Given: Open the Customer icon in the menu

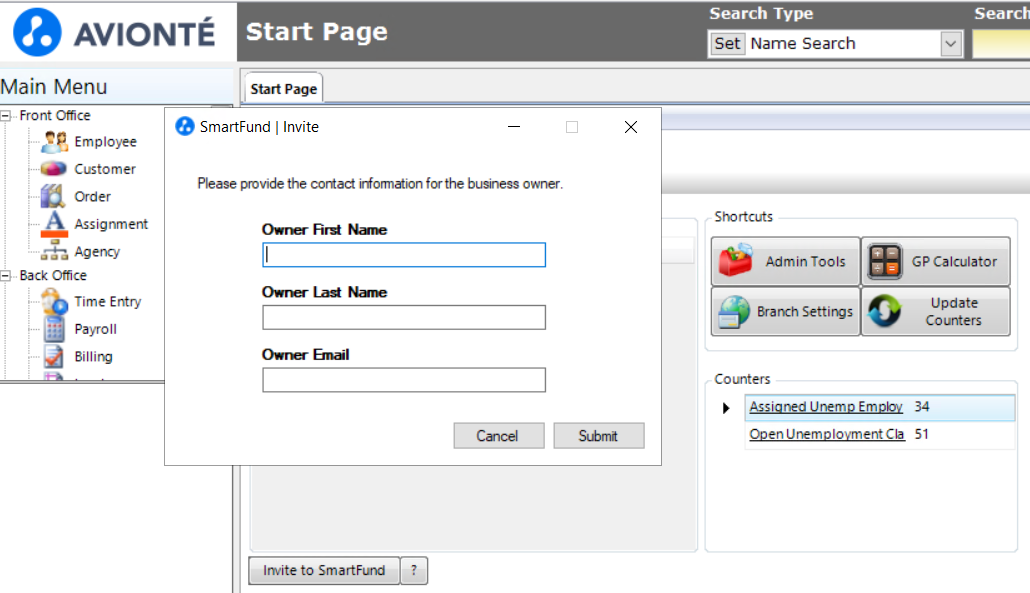Looking at the screenshot, I should click(53, 169).
